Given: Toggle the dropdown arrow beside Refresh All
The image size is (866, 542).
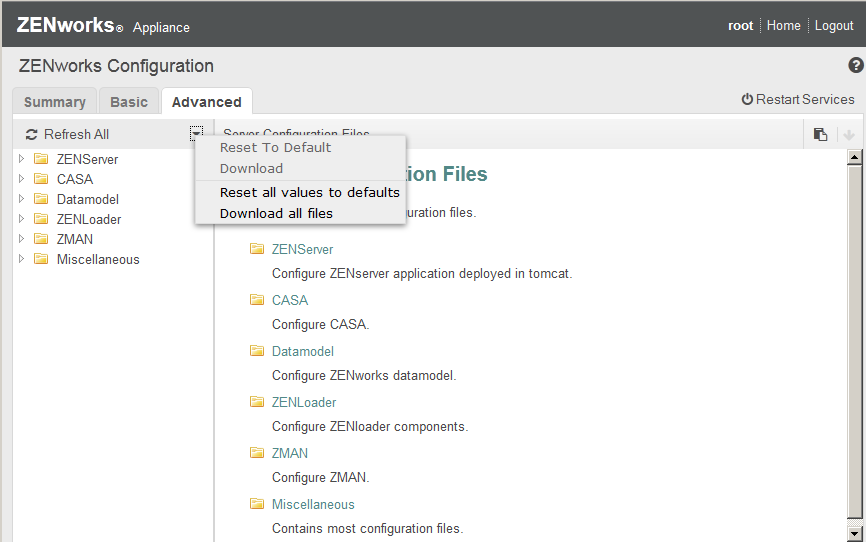Looking at the screenshot, I should pos(196,133).
